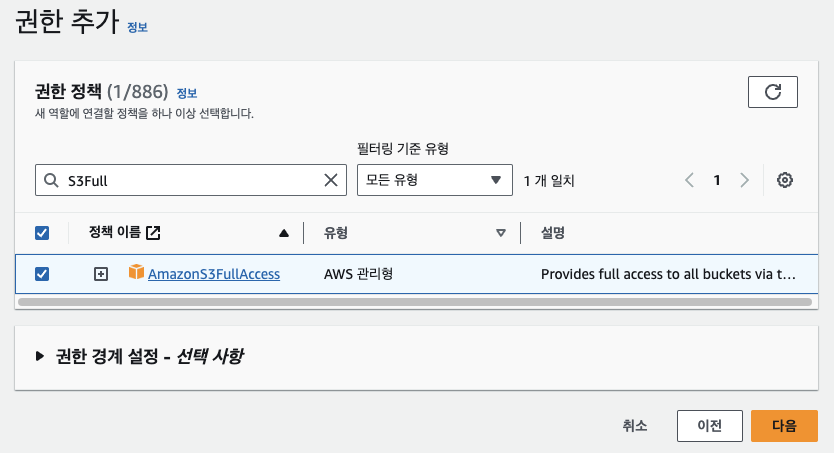Focus the policy search input field
The image size is (834, 453).
point(191,180)
